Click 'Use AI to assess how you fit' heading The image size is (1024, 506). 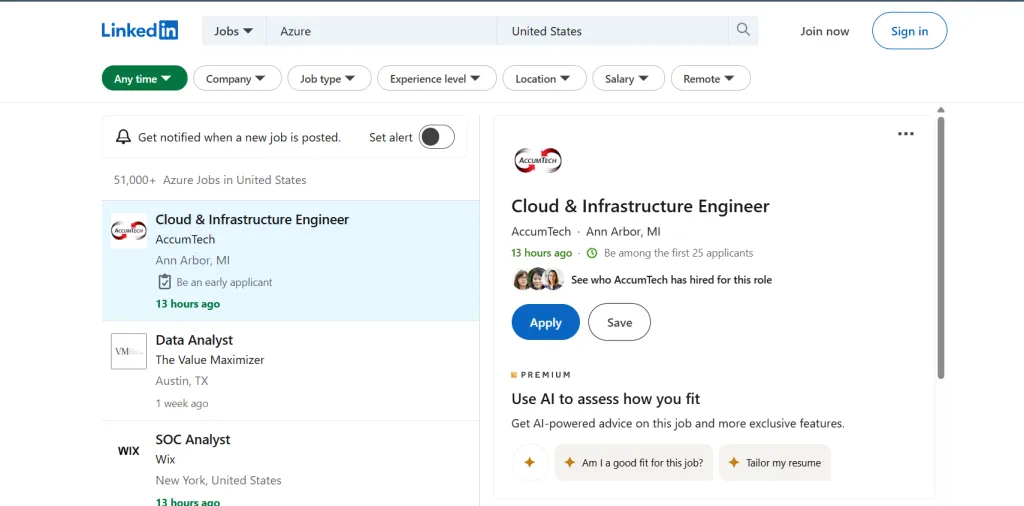[x=605, y=398]
